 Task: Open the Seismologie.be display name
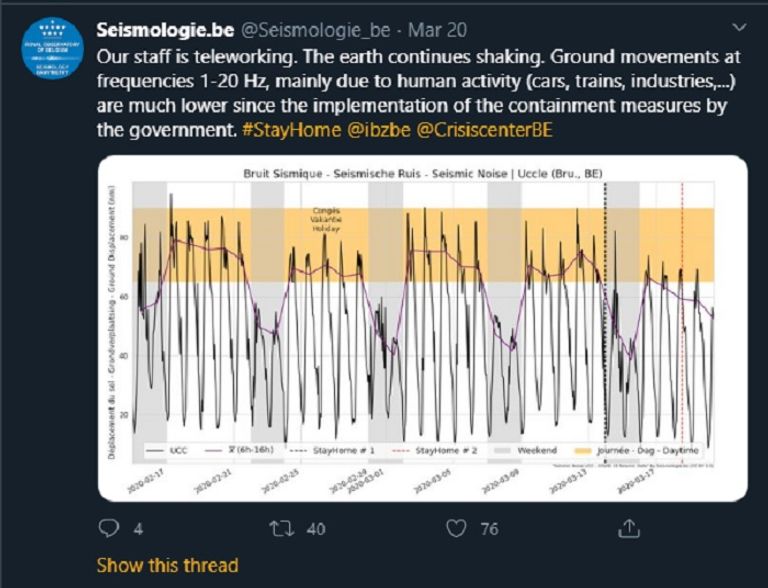(x=165, y=31)
